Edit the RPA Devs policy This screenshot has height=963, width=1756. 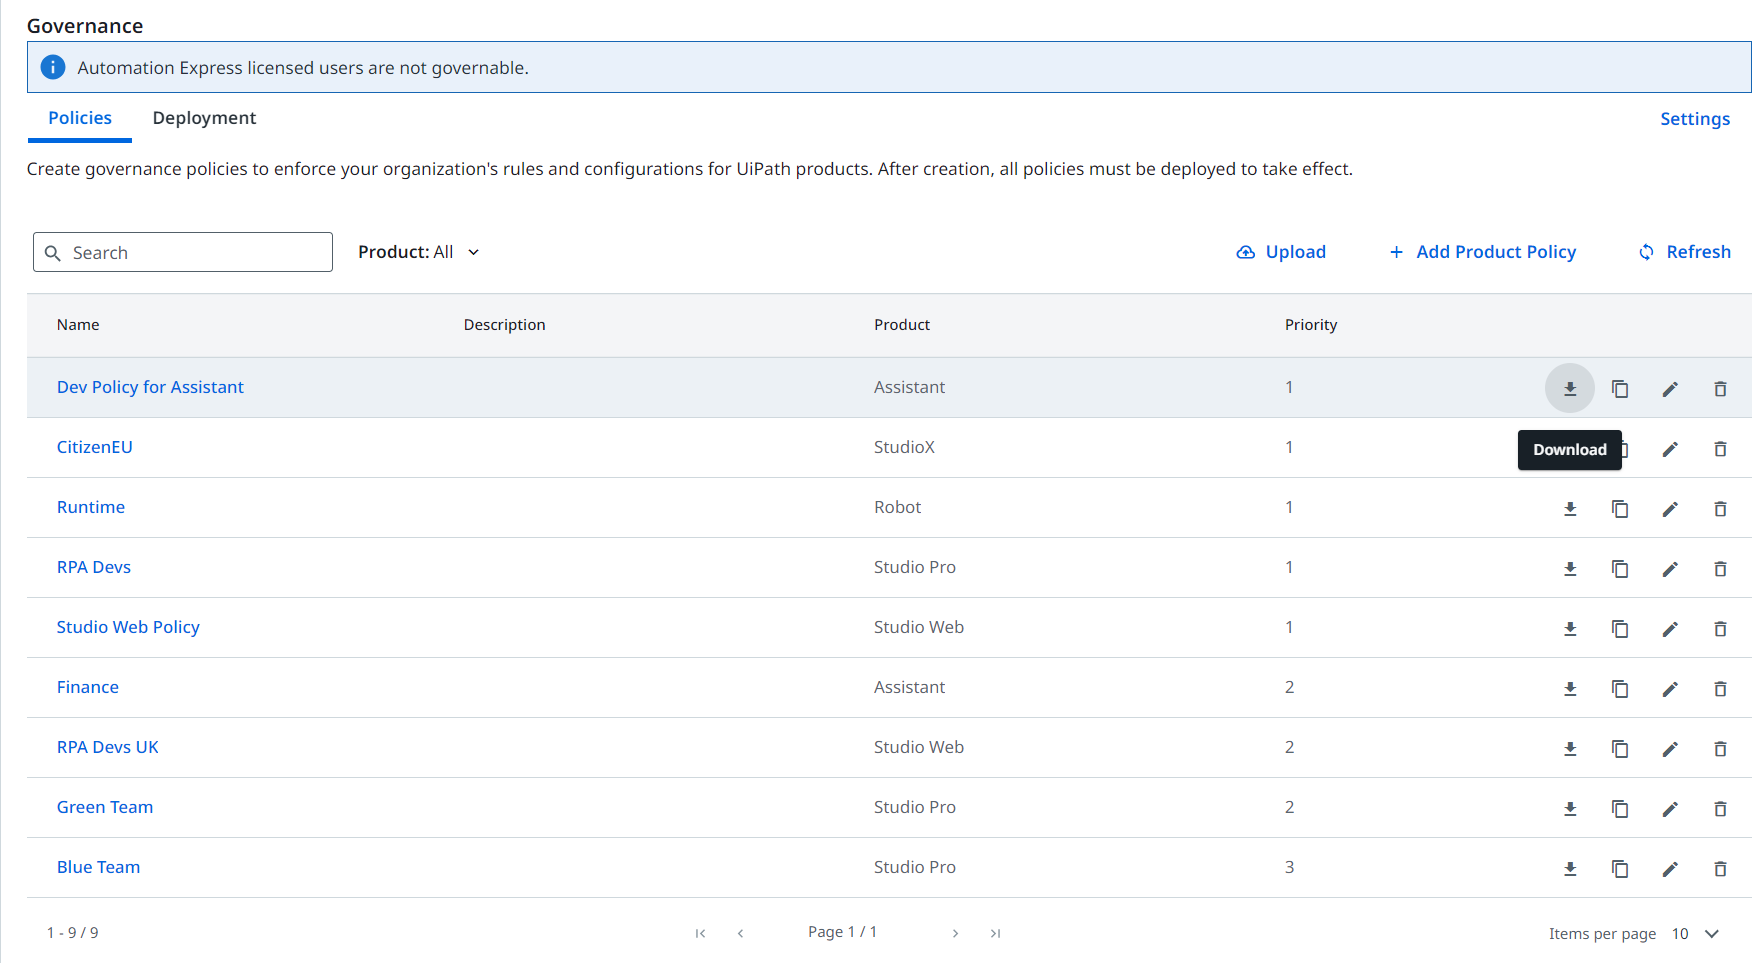pyautogui.click(x=1670, y=568)
